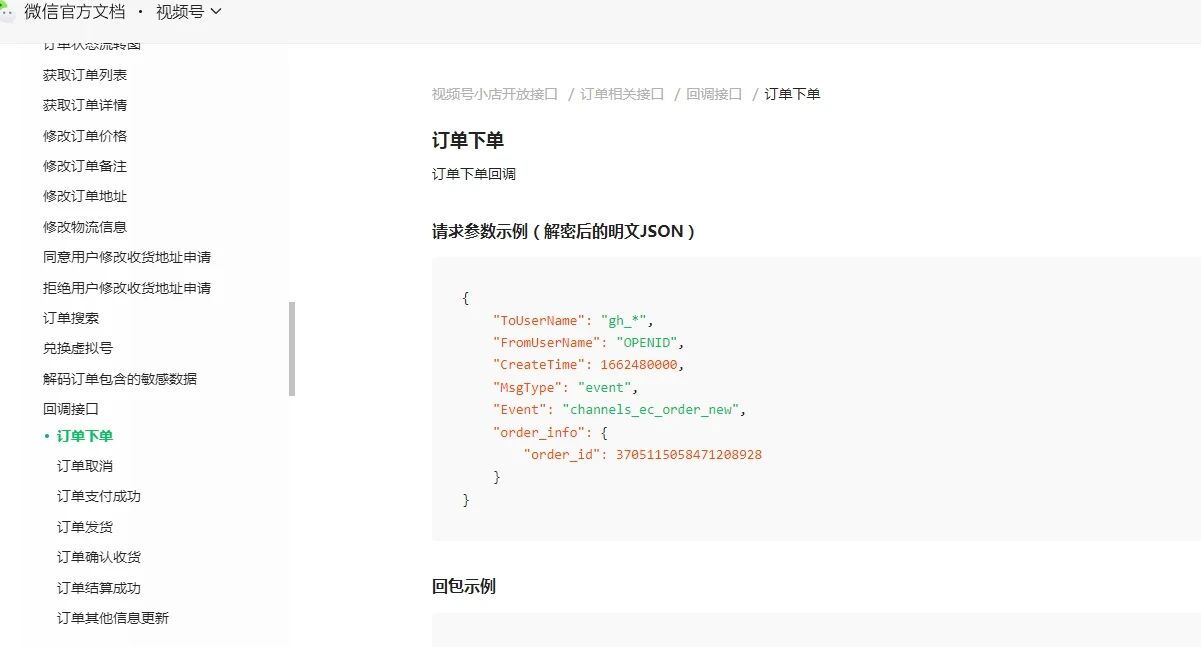This screenshot has height=647, width=1201.
Task: Click the 订单下单 breadcrumb text
Action: 792,94
